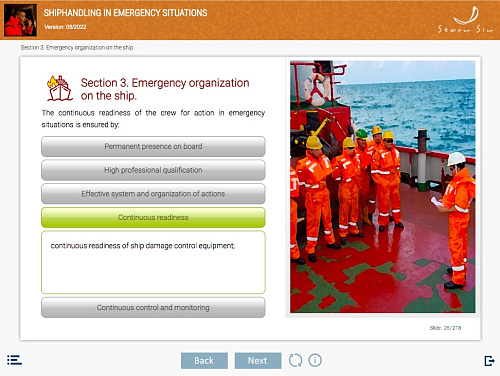This screenshot has height=376, width=500.
Task: Click the Storm Sim logo
Action: click(x=466, y=20)
